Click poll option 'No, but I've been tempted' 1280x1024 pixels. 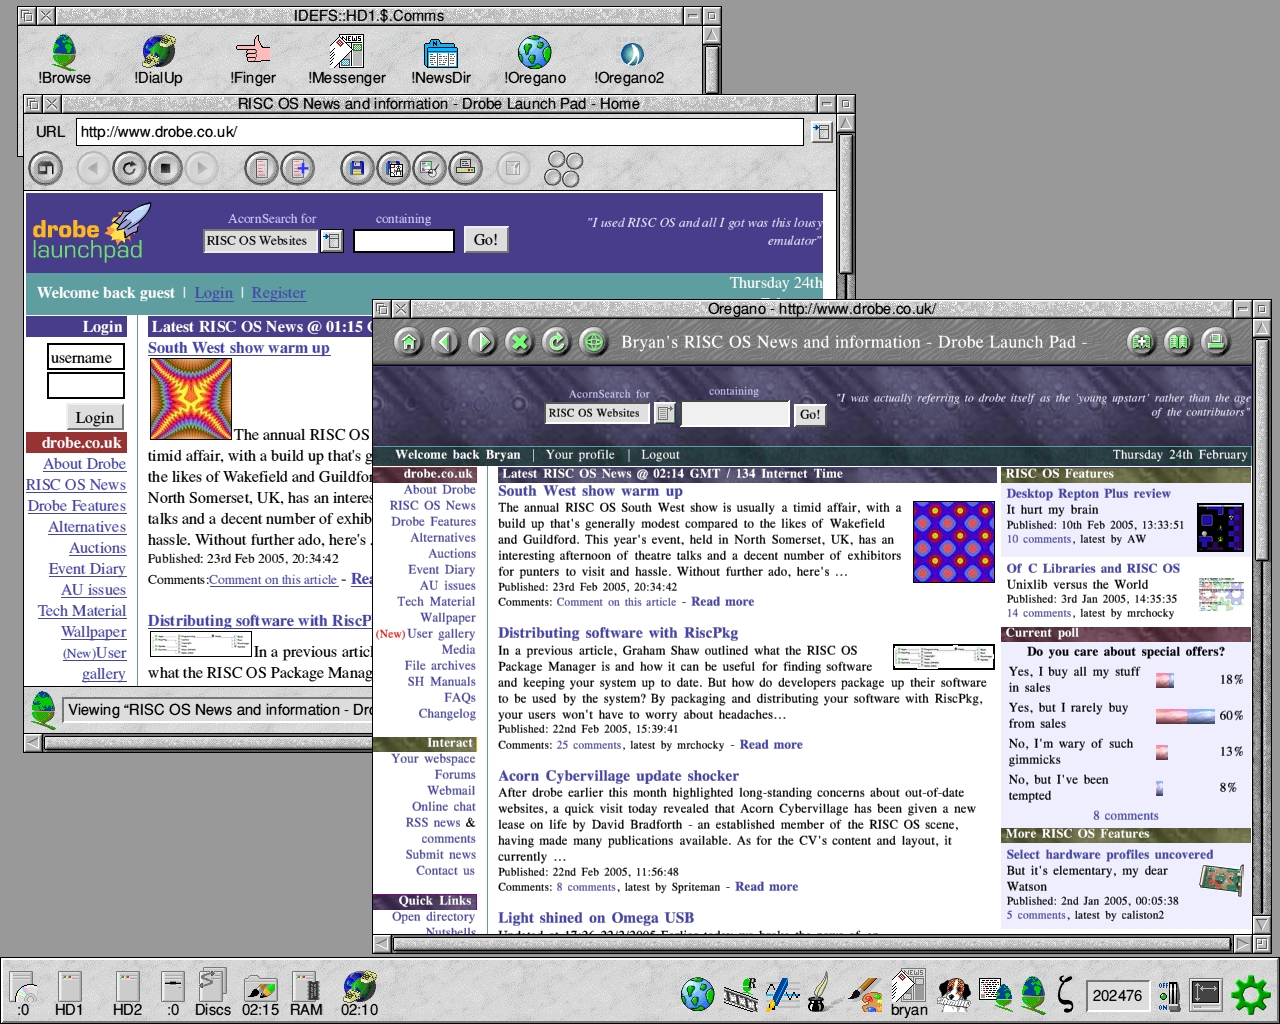coord(1058,788)
